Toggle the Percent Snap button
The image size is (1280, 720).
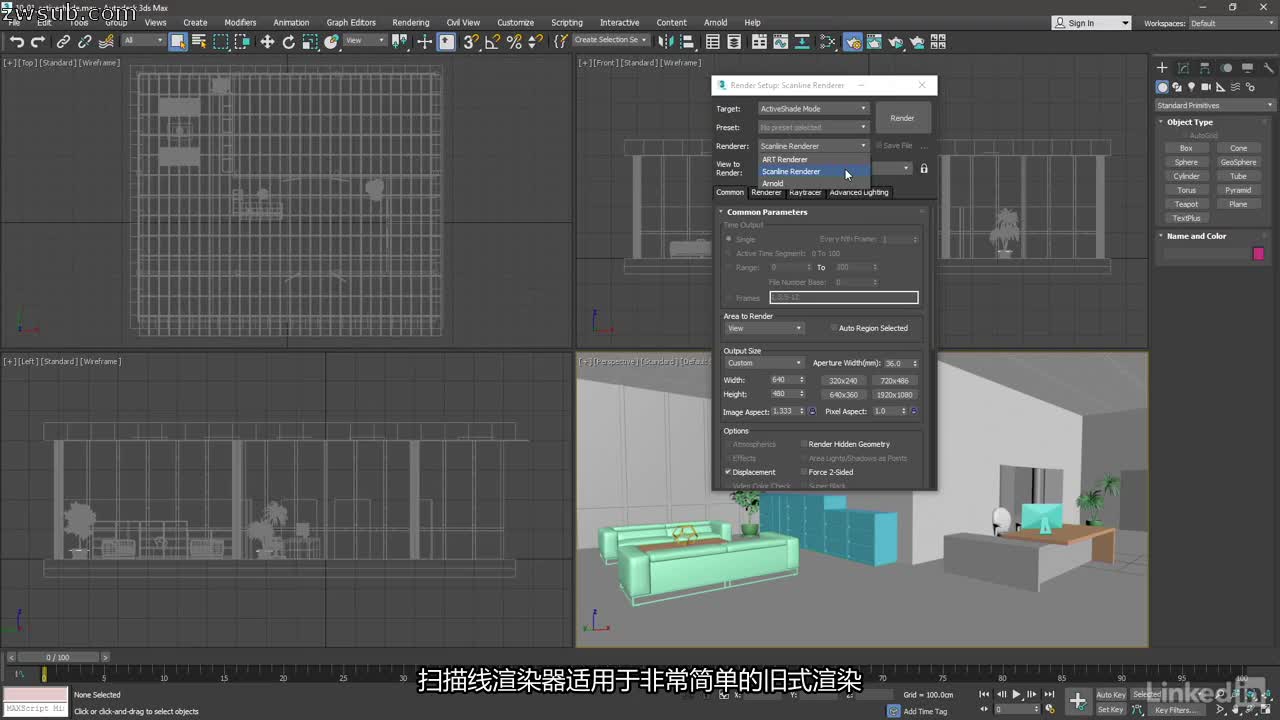point(515,42)
